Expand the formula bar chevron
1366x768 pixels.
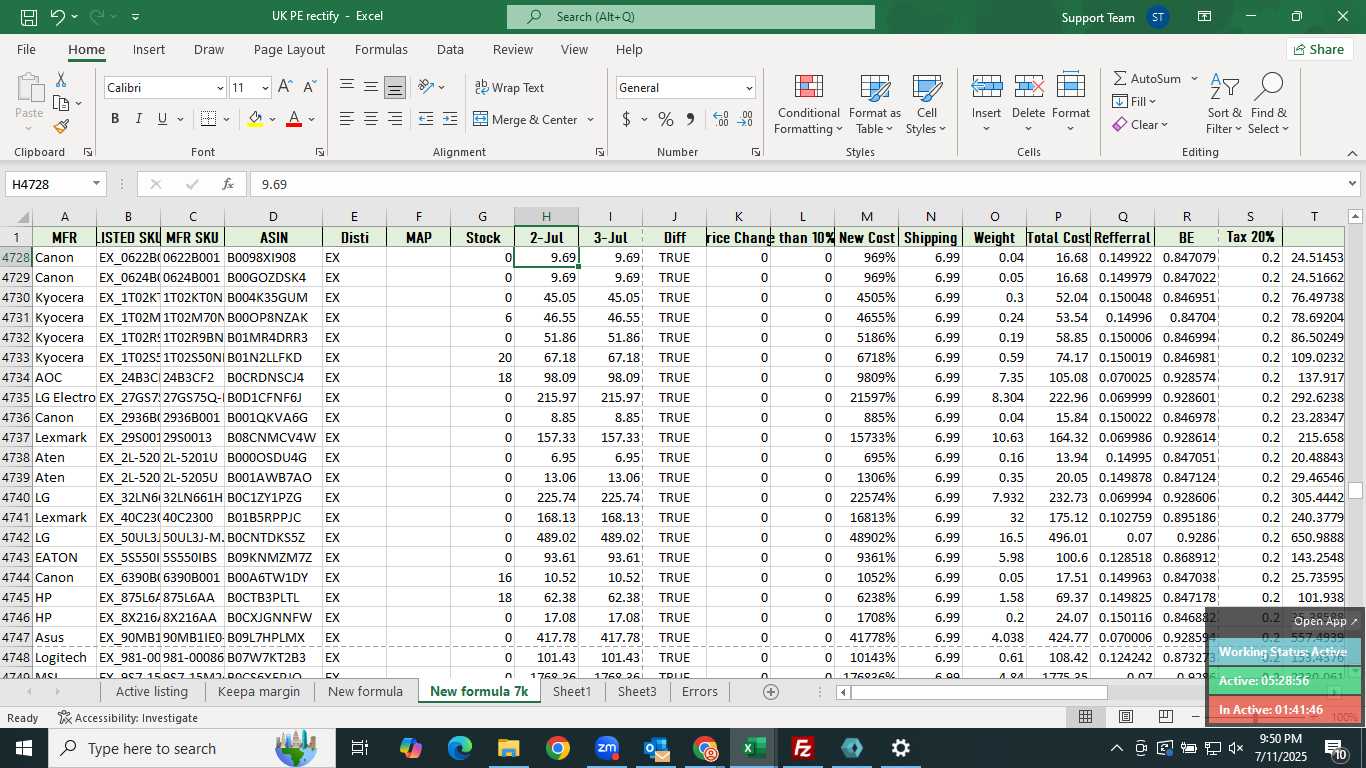(x=1353, y=184)
